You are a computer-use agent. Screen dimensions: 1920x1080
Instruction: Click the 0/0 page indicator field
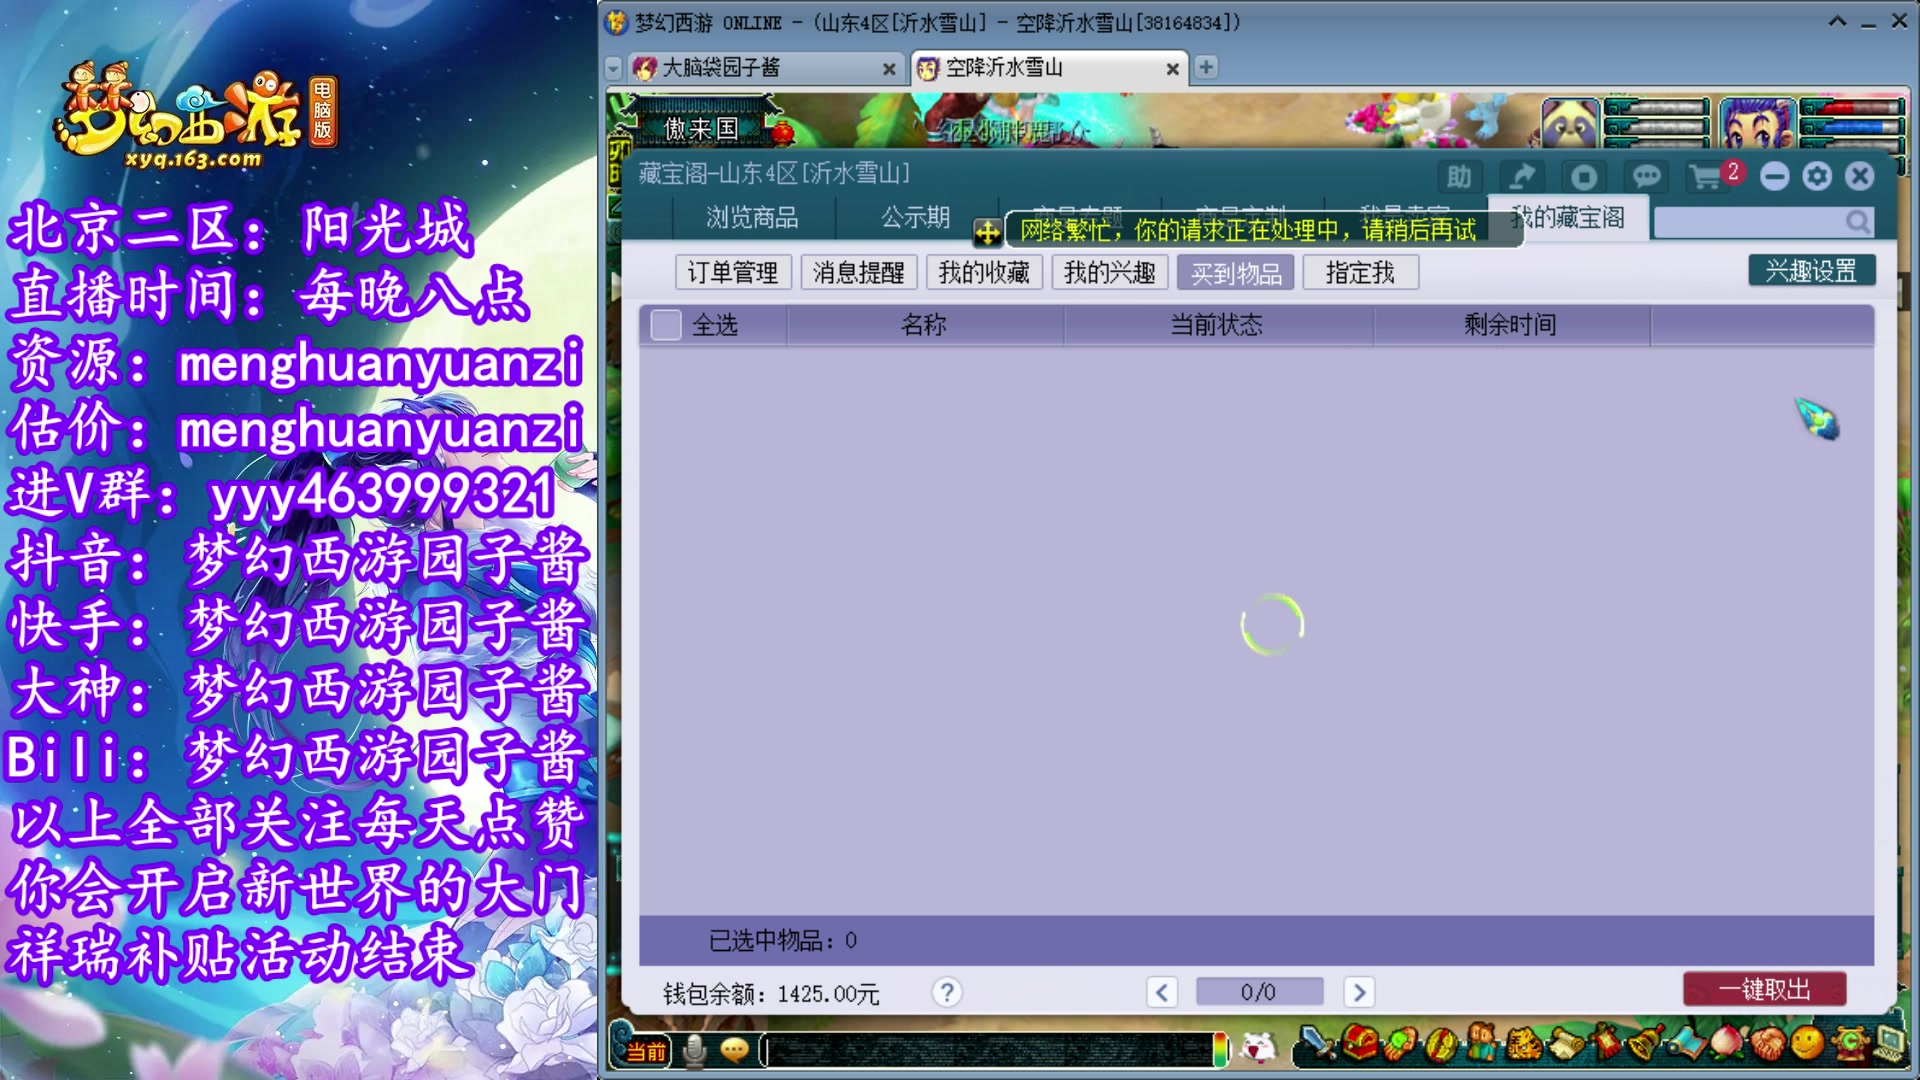point(1259,992)
